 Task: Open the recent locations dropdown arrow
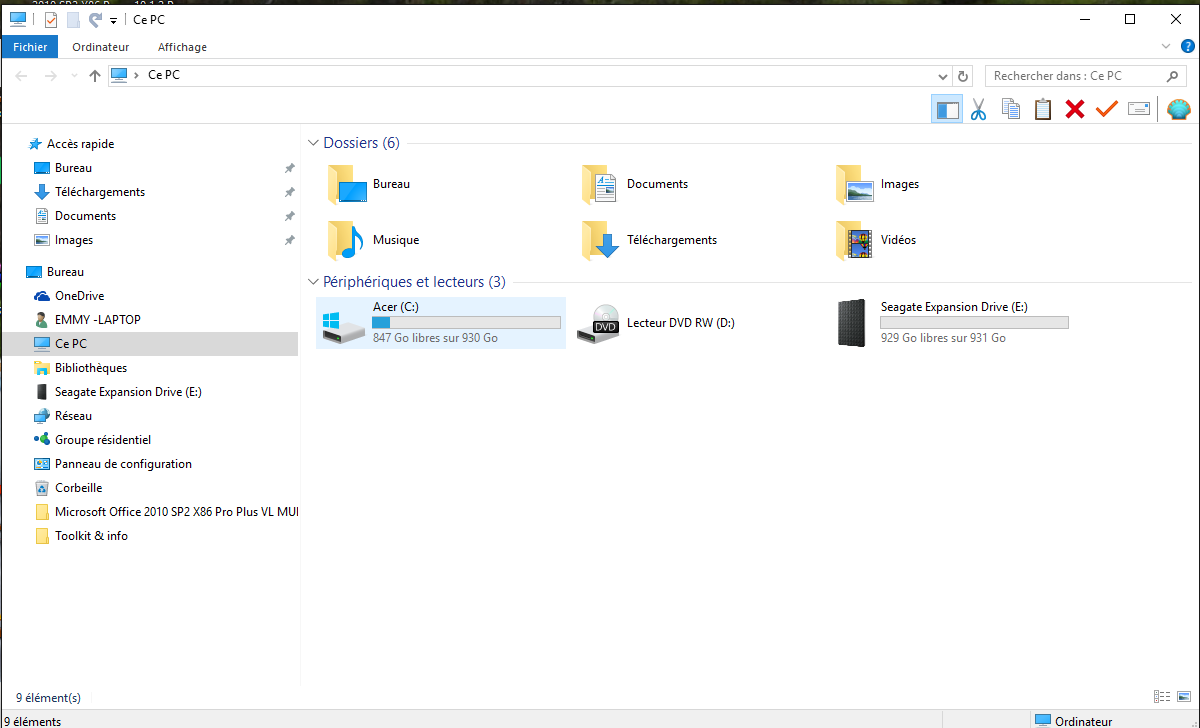coord(74,77)
